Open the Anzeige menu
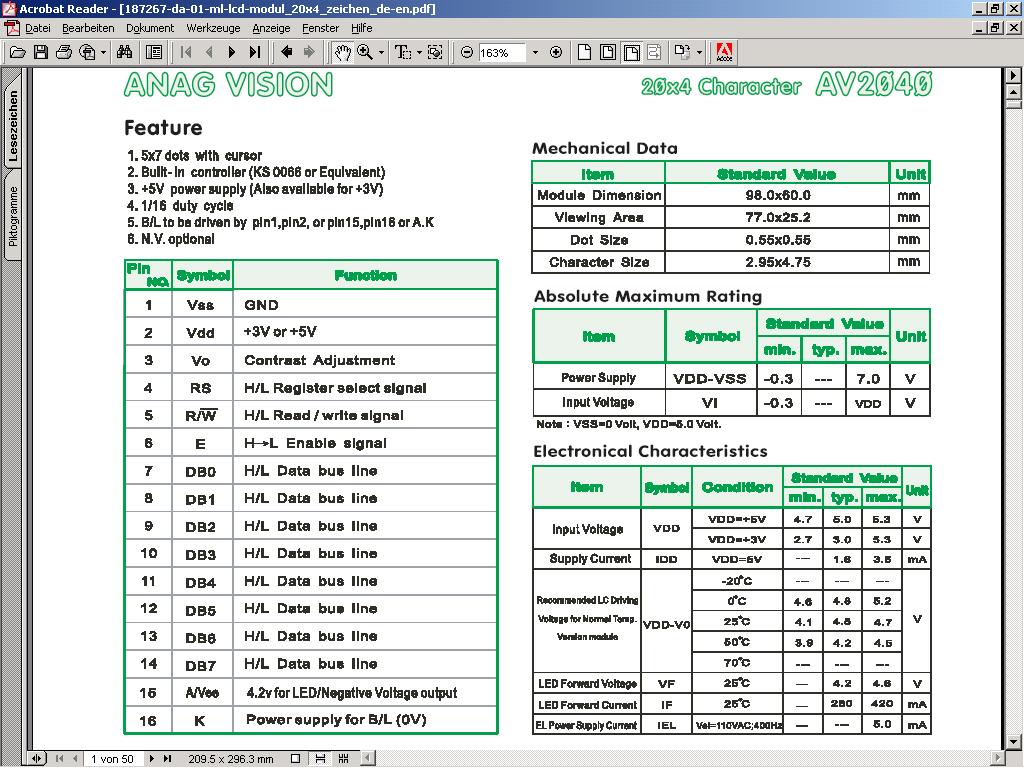Image resolution: width=1024 pixels, height=768 pixels. [271, 28]
